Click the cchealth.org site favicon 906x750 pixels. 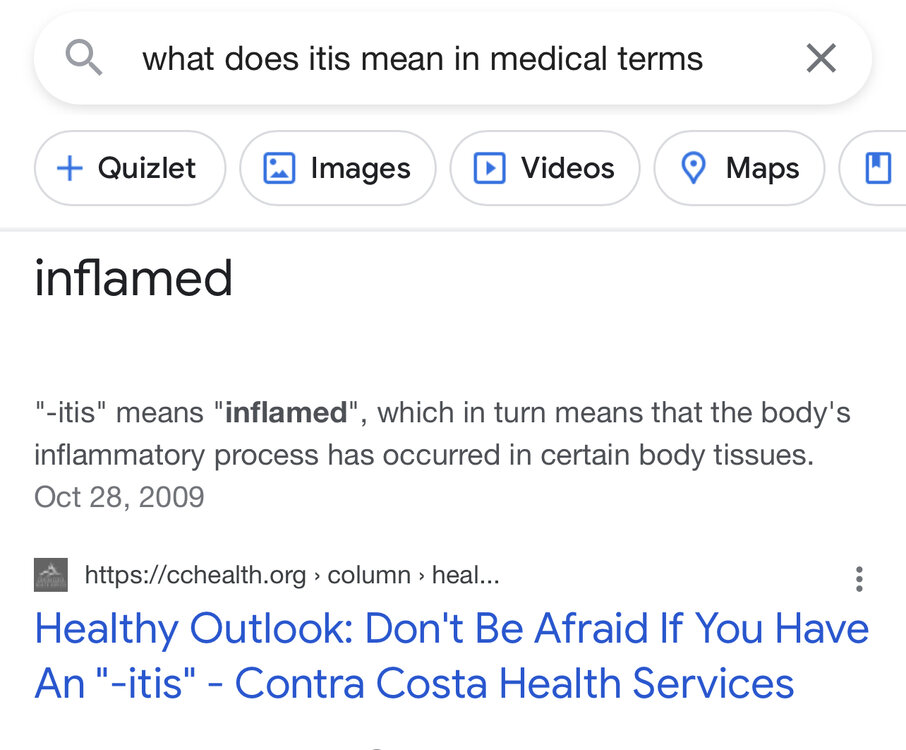point(51,575)
